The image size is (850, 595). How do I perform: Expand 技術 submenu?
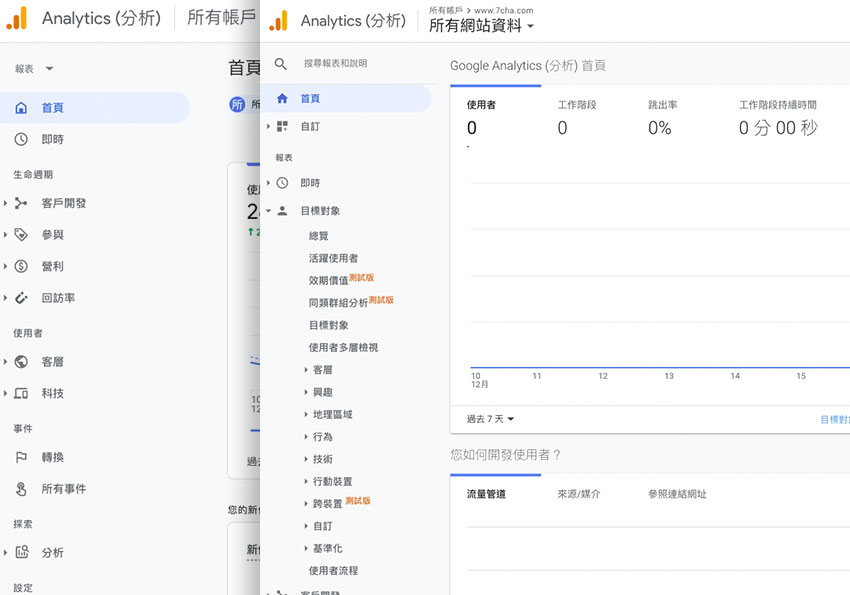pyautogui.click(x=306, y=459)
